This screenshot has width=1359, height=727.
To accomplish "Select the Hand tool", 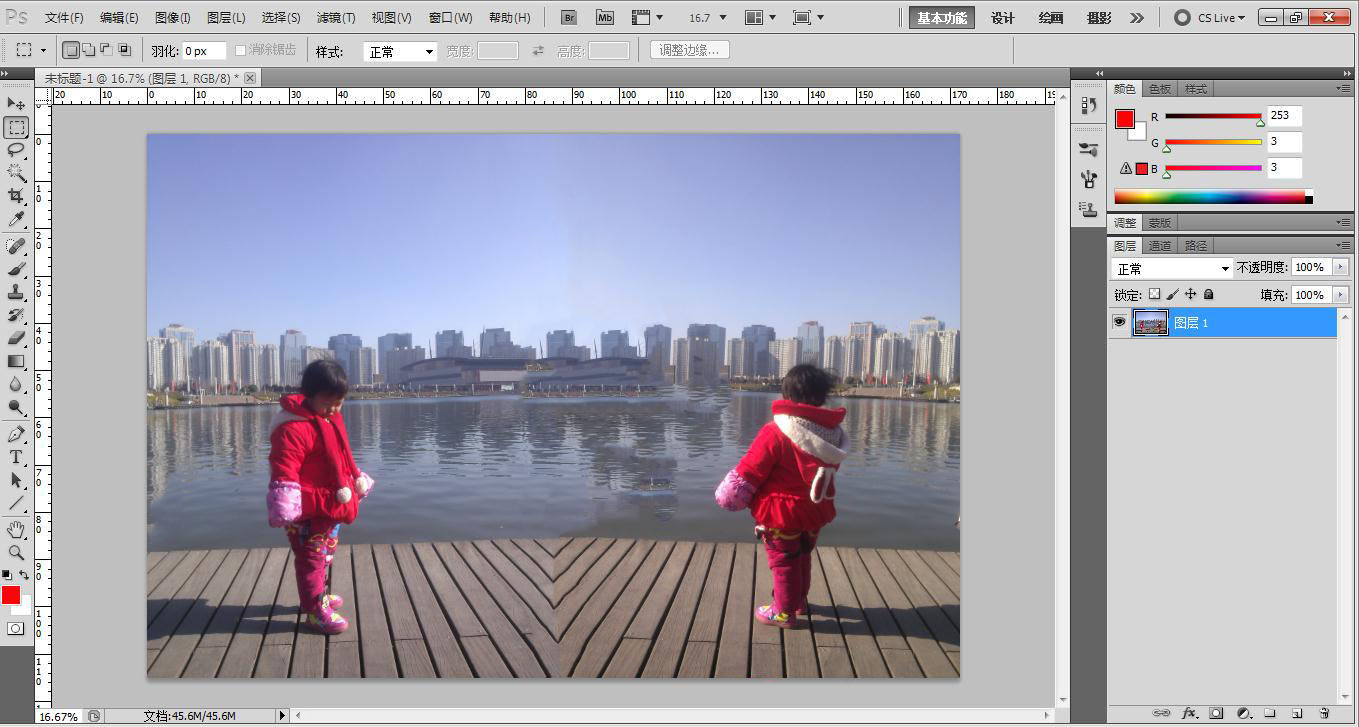I will pyautogui.click(x=16, y=529).
